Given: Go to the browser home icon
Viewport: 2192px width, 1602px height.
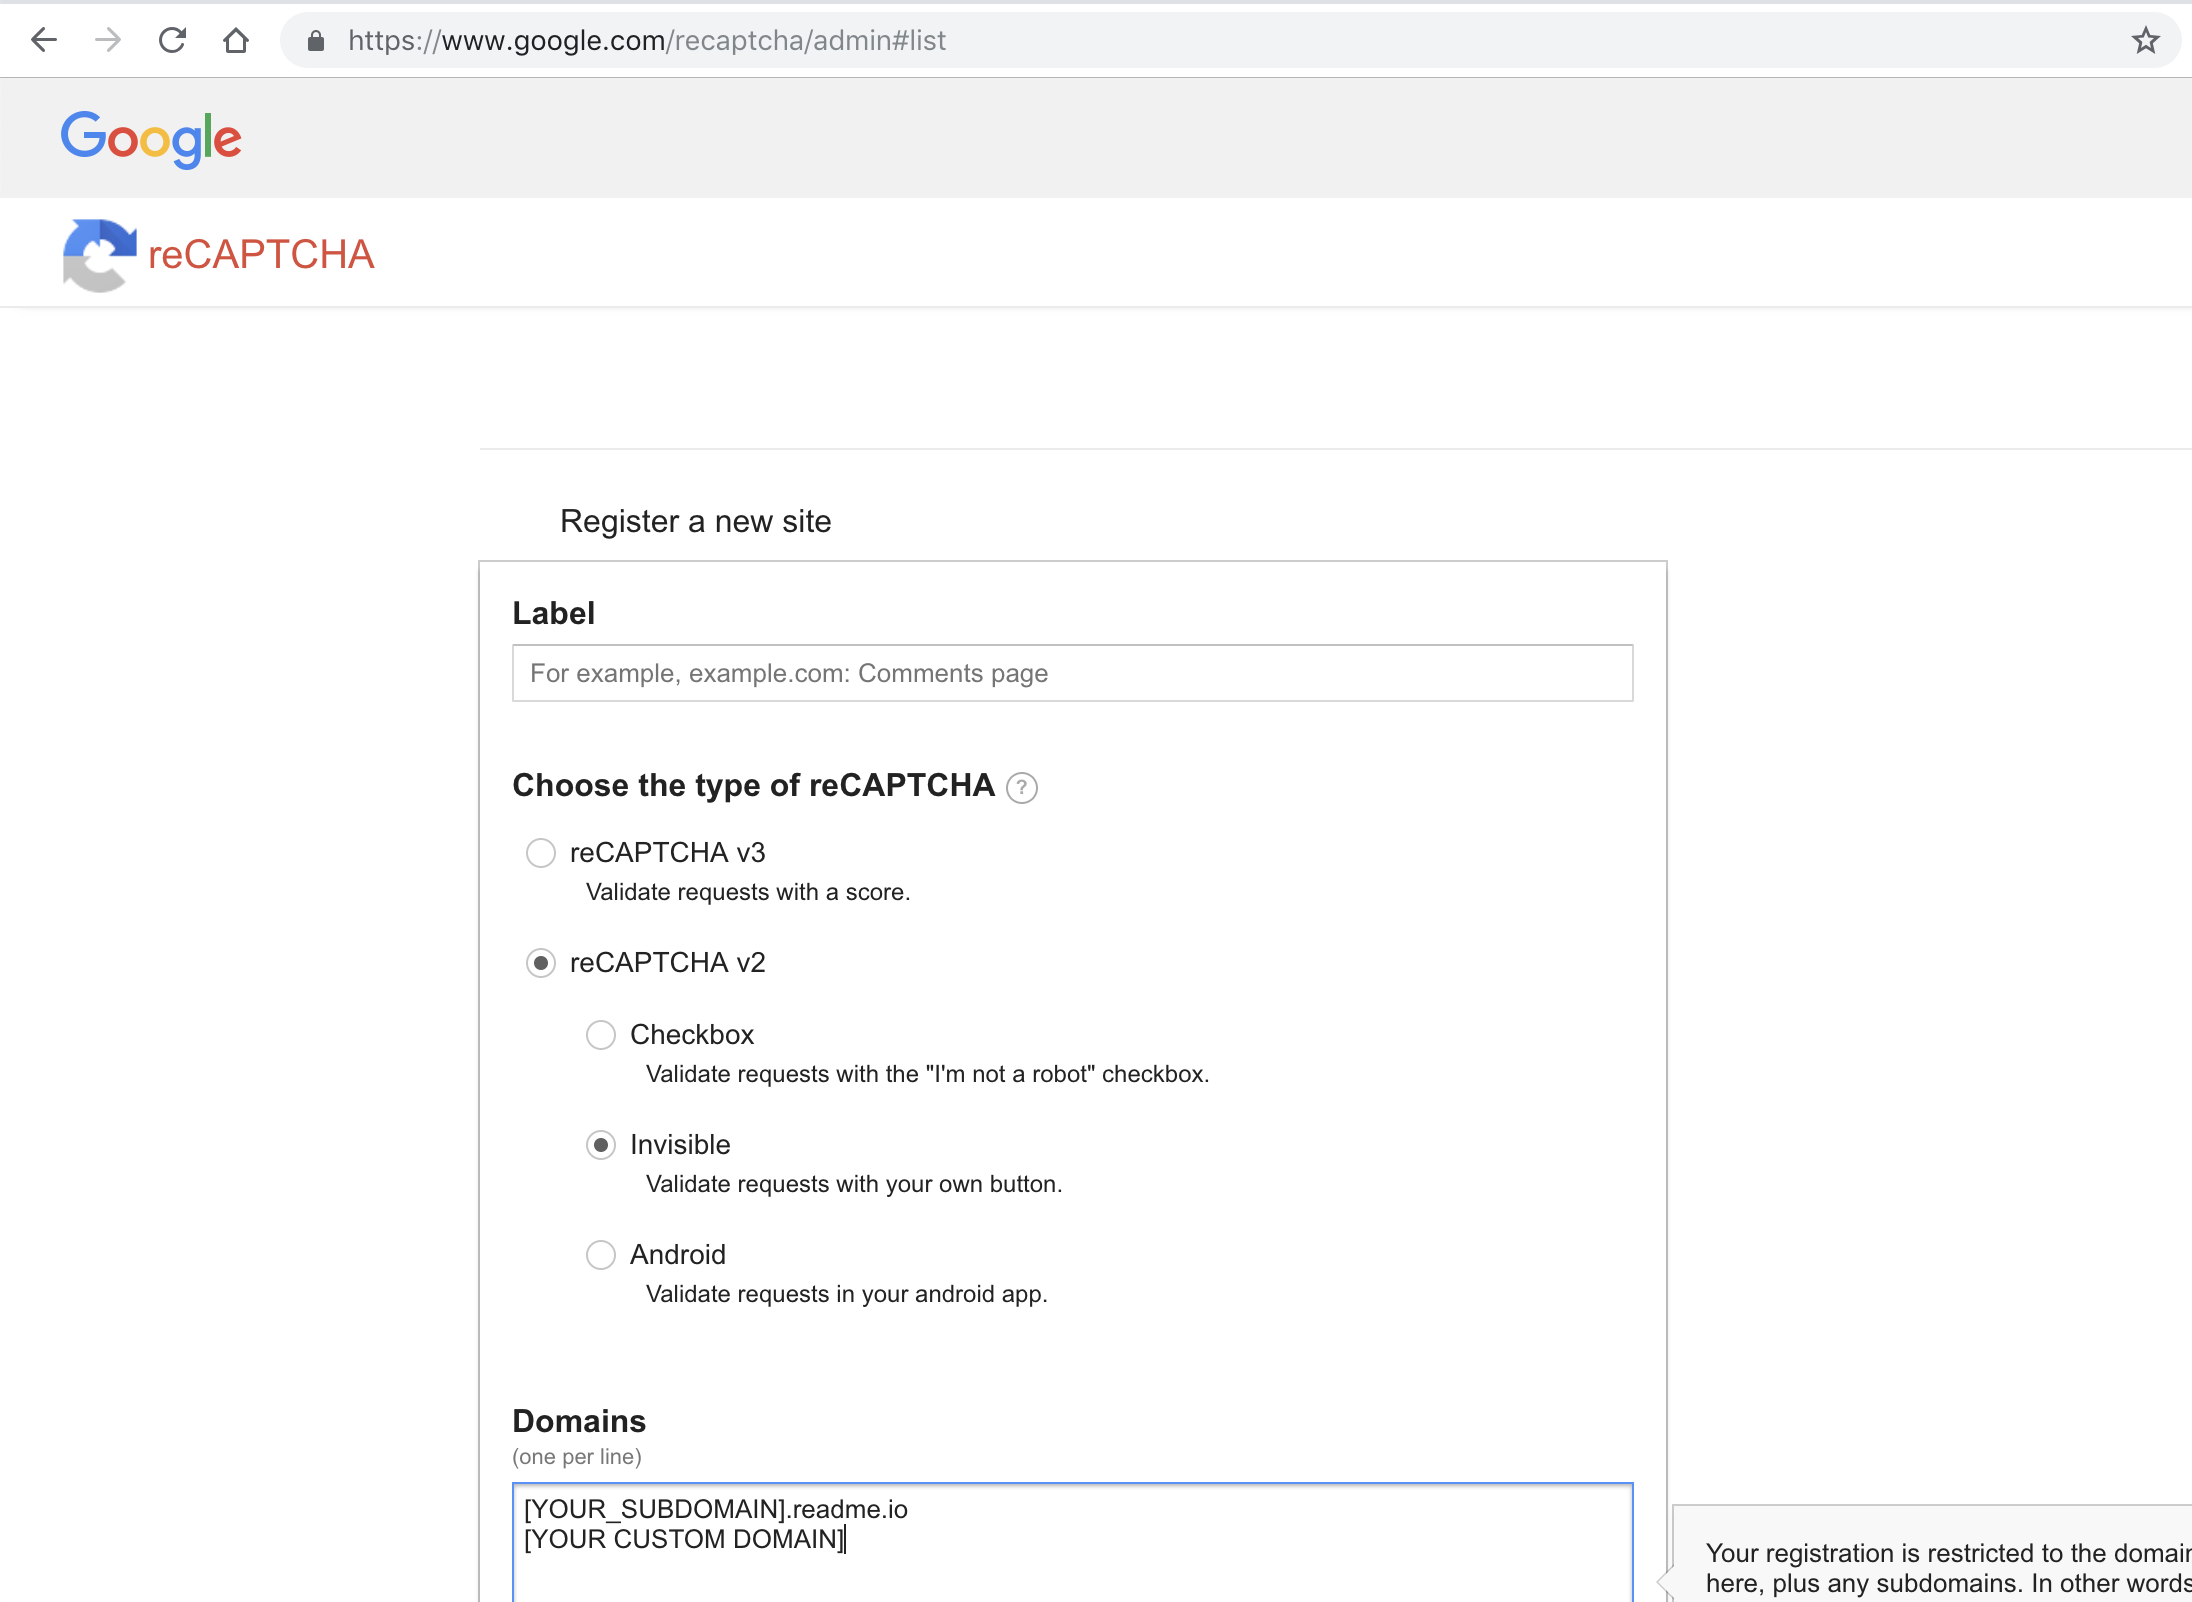Looking at the screenshot, I should pos(236,40).
